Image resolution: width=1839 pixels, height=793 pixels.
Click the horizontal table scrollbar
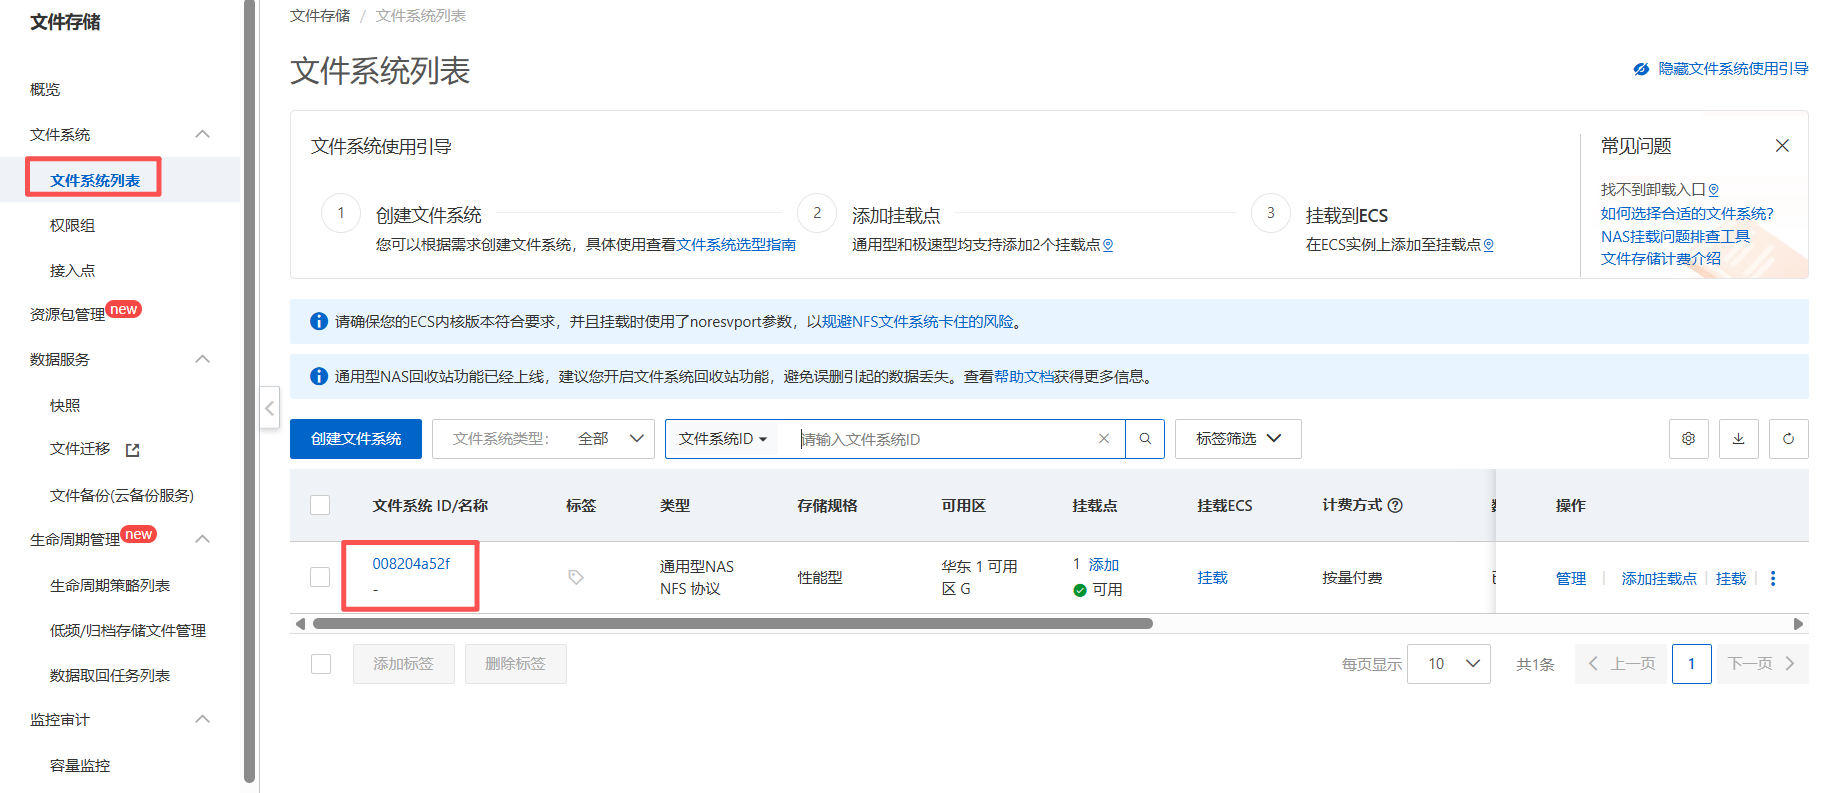point(733,624)
